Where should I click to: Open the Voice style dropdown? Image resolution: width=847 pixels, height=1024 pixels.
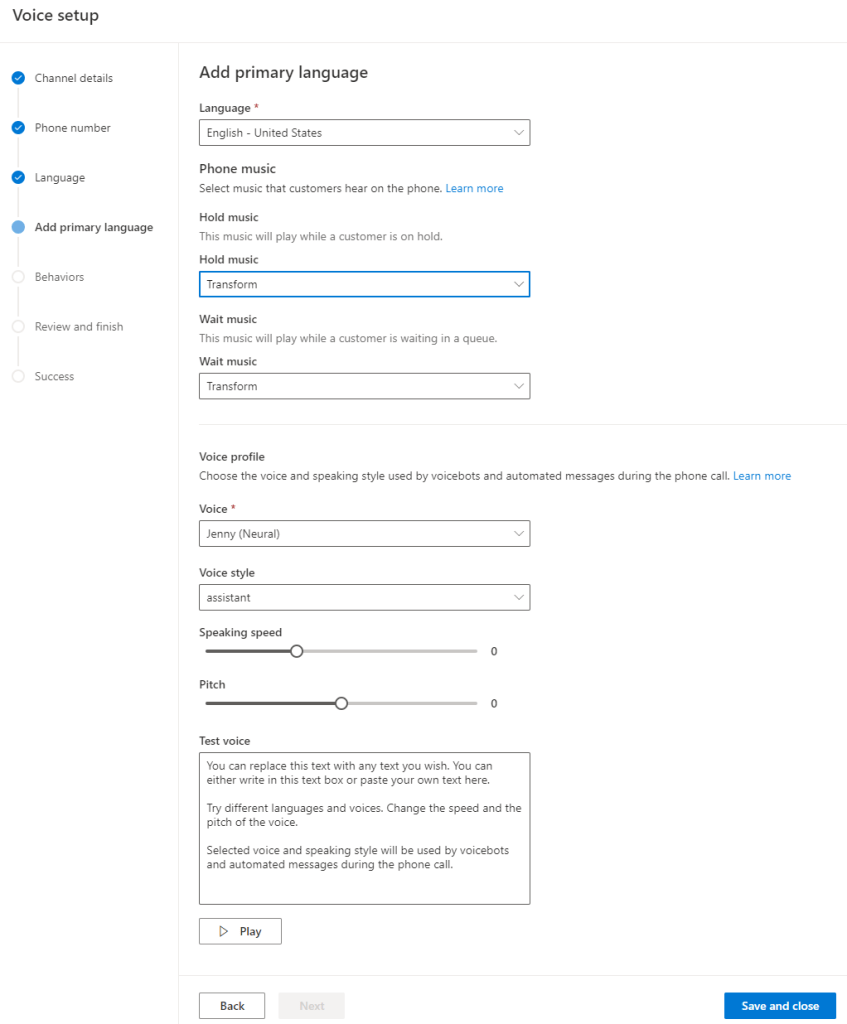[x=364, y=598]
